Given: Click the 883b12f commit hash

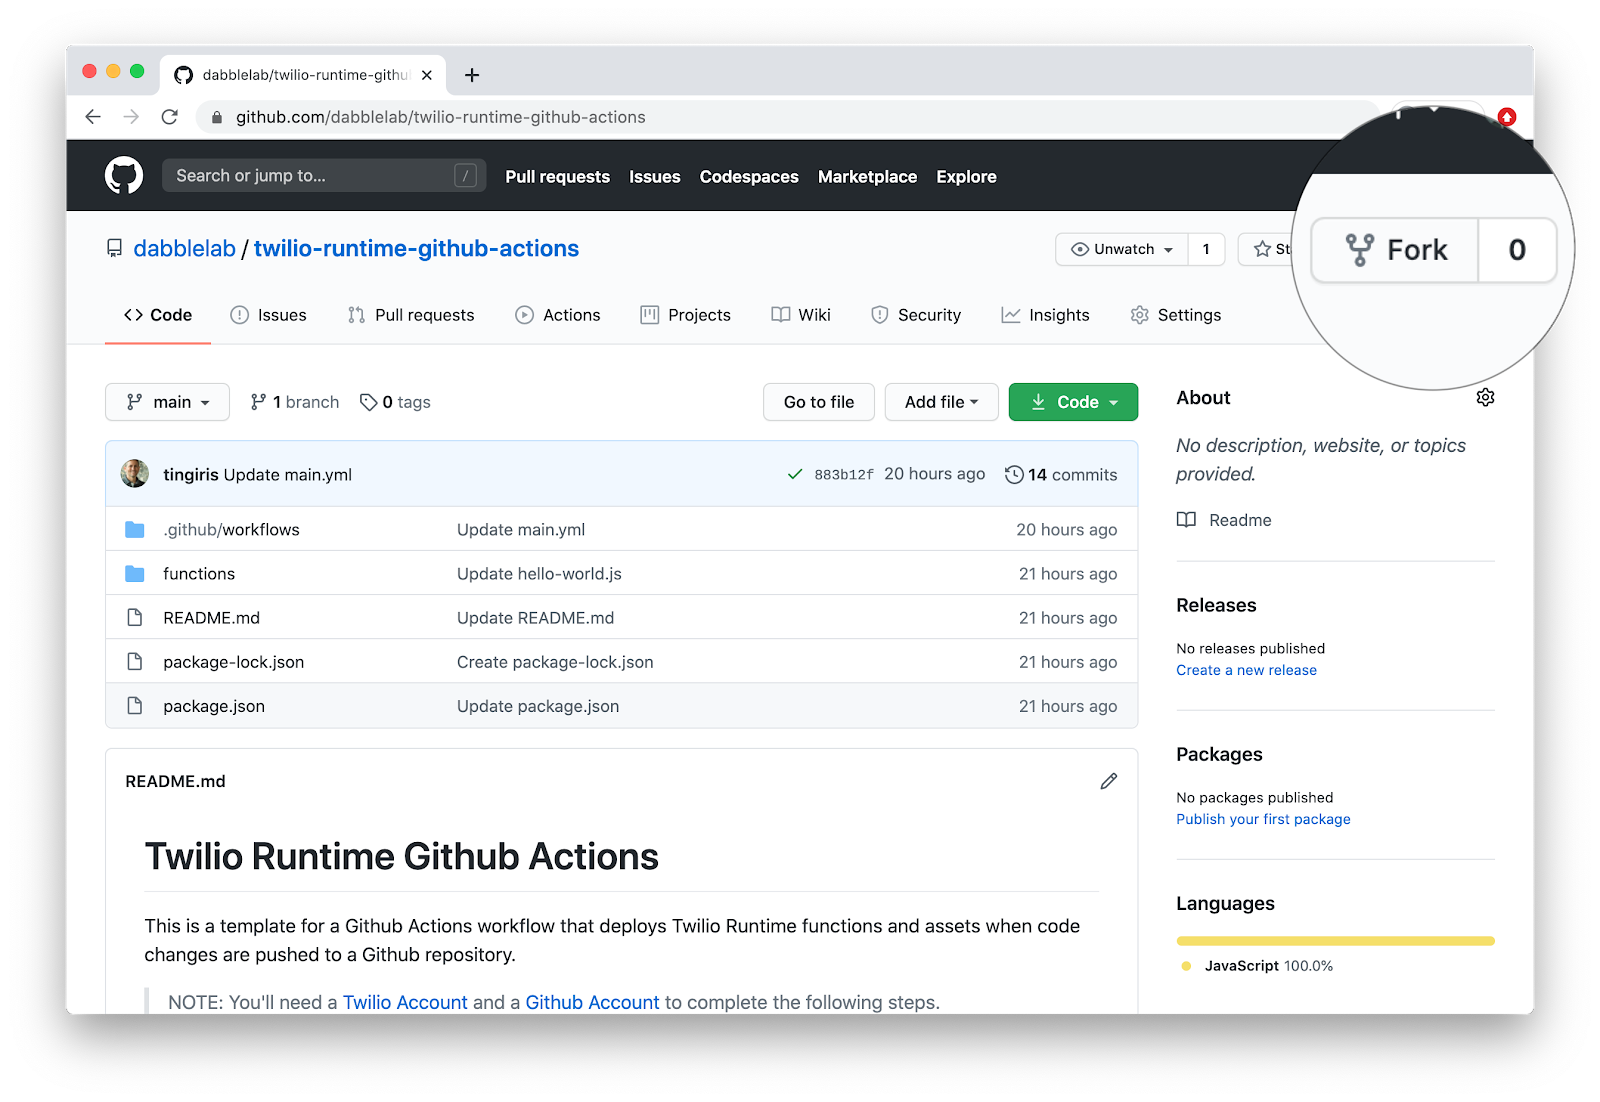Looking at the screenshot, I should [844, 475].
